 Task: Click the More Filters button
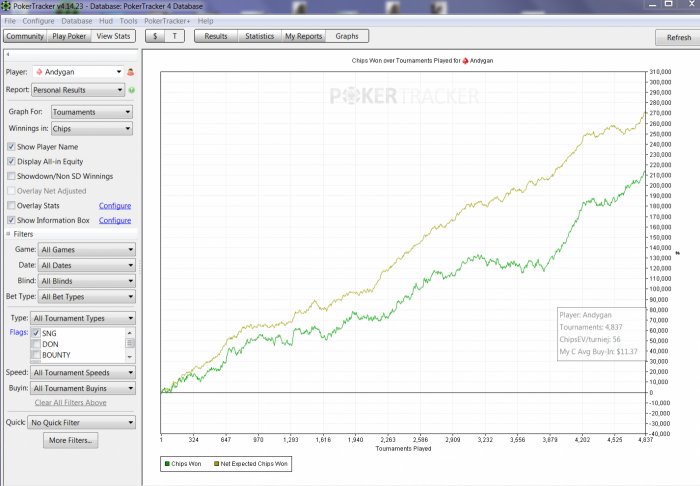[x=71, y=440]
